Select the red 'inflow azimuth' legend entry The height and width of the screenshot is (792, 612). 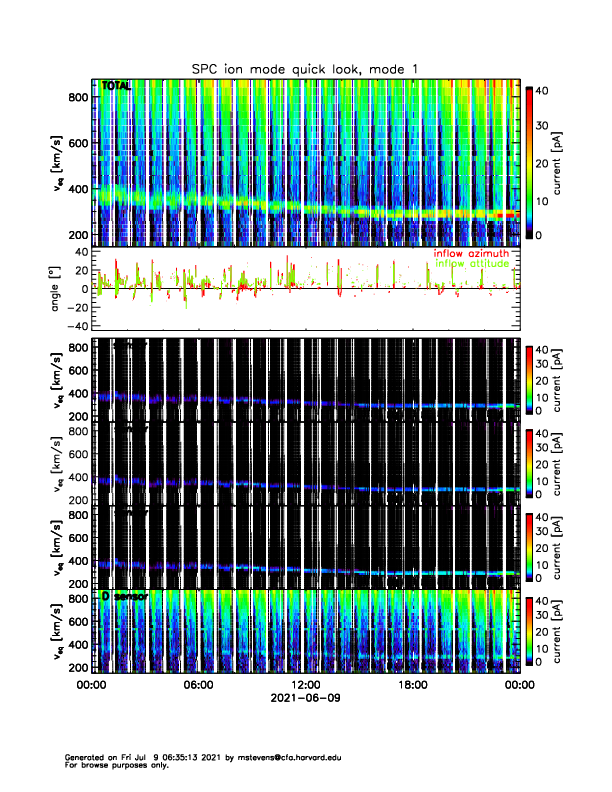tap(470, 253)
